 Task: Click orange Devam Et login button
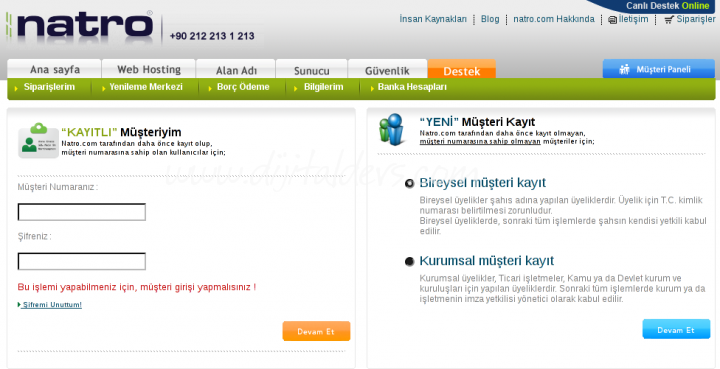(x=316, y=331)
